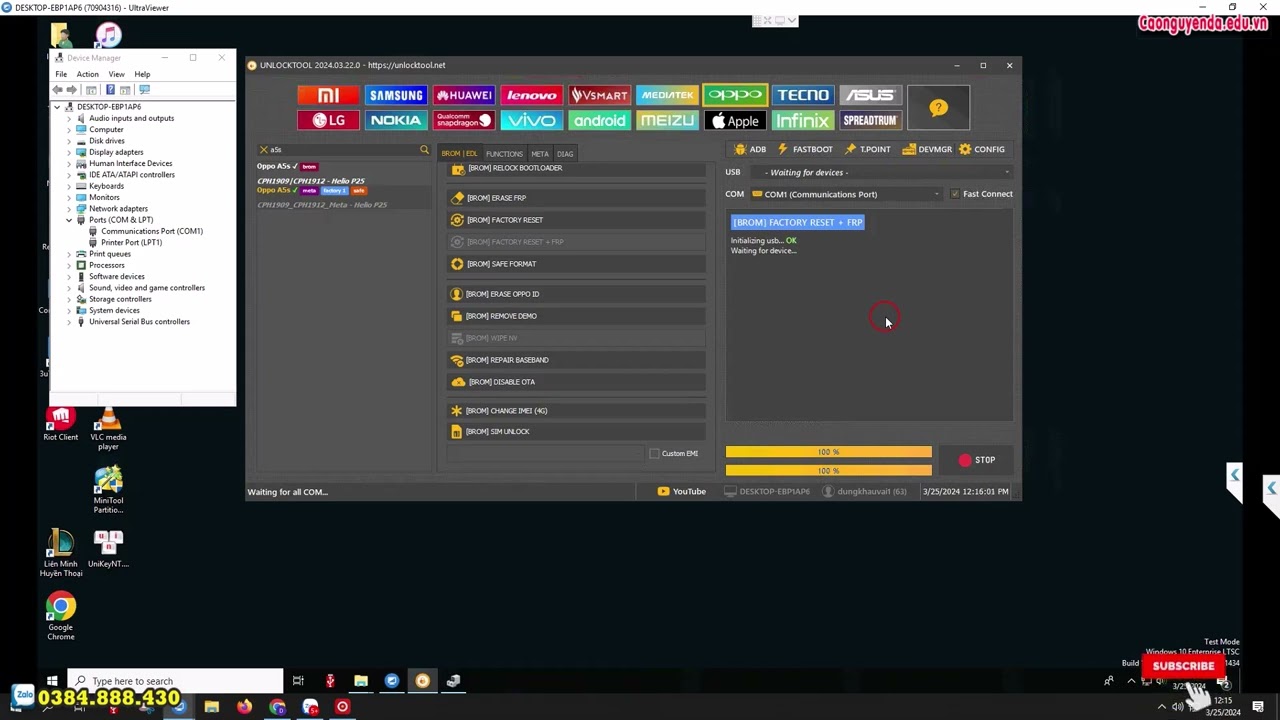The image size is (1280, 720).
Task: Switch to the BROM | EDL tab
Action: click(x=459, y=154)
